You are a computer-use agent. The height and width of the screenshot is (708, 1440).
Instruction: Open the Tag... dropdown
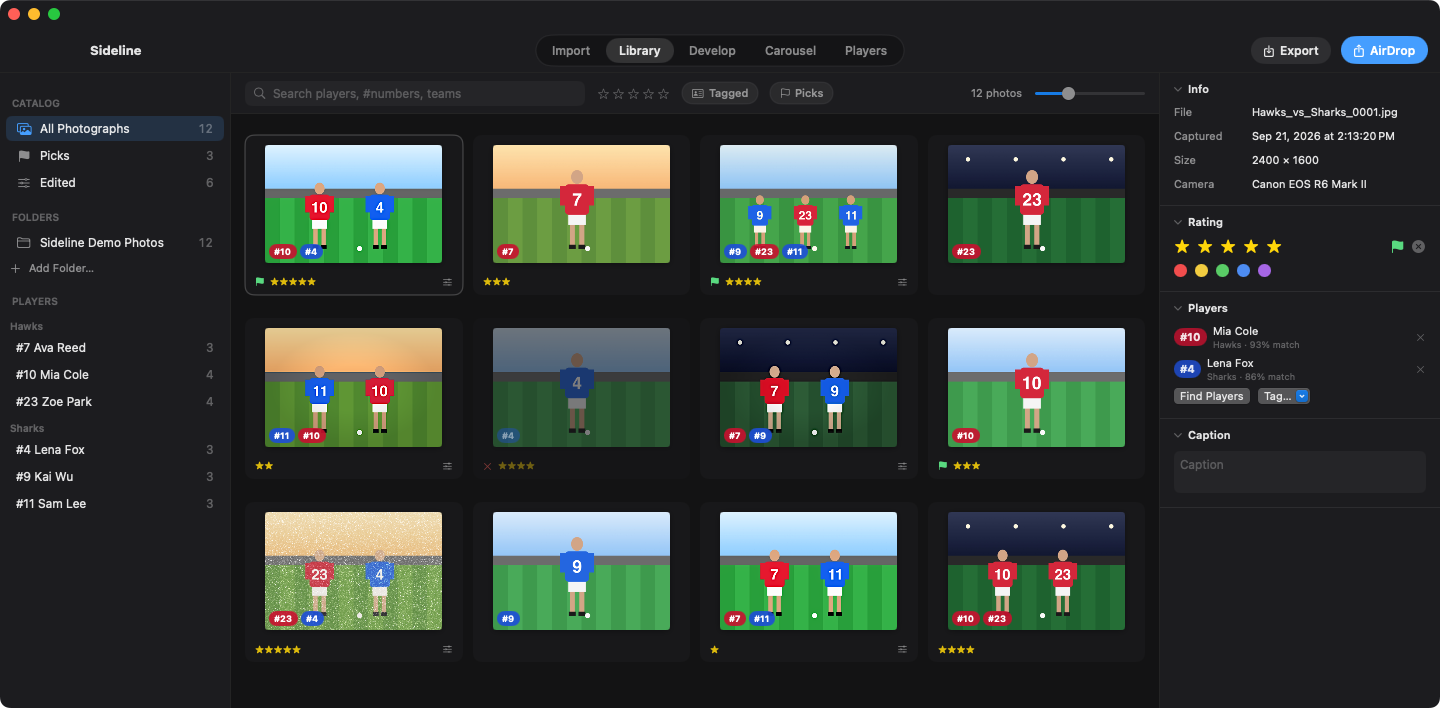(x=1284, y=396)
